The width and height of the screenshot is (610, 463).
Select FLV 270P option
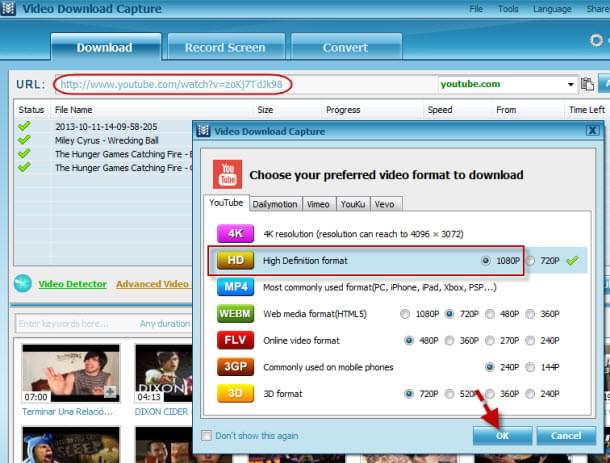click(x=490, y=340)
